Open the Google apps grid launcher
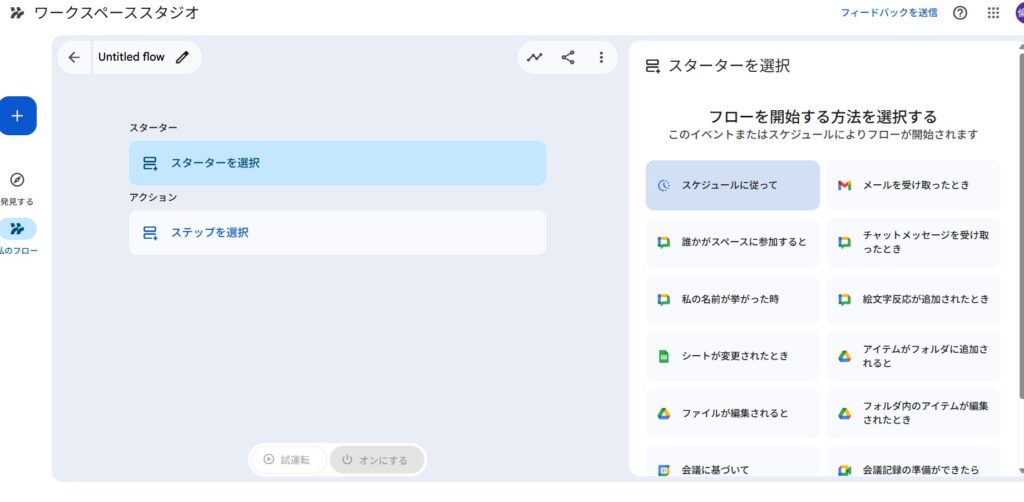The height and width of the screenshot is (502, 1024). coord(993,13)
